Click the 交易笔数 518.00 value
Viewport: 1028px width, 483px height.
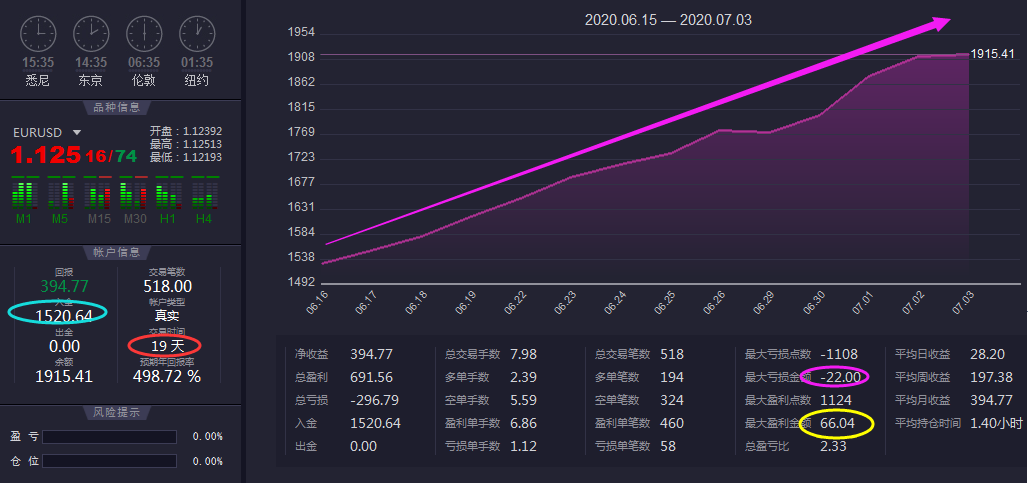pos(167,286)
